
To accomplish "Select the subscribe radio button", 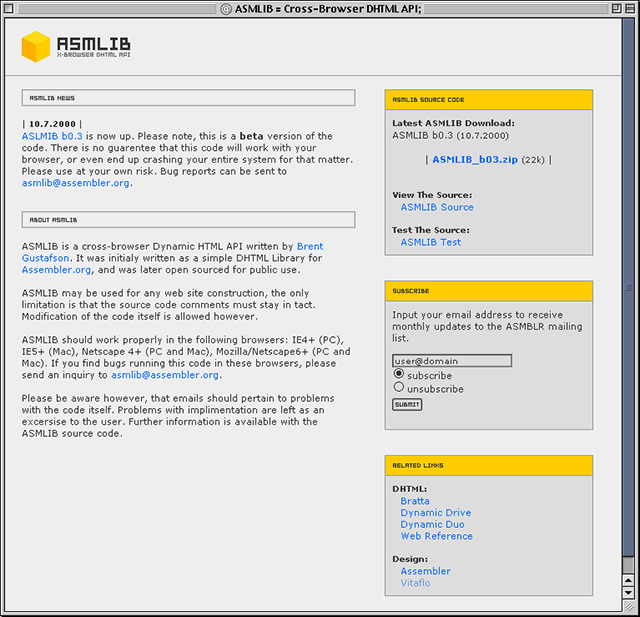I will coord(399,374).
